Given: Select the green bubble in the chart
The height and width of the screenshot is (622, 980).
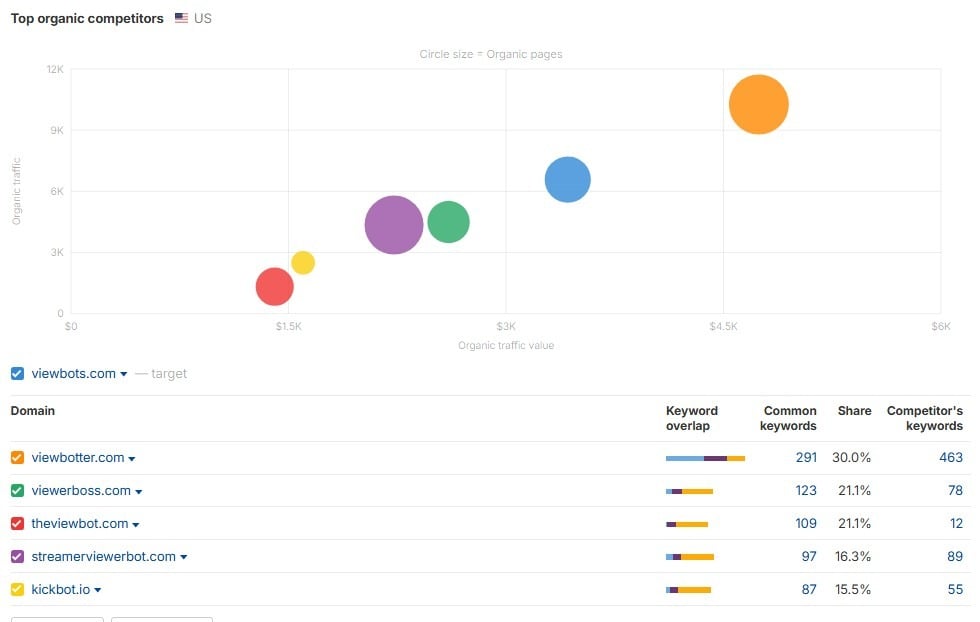Looking at the screenshot, I should click(x=448, y=222).
